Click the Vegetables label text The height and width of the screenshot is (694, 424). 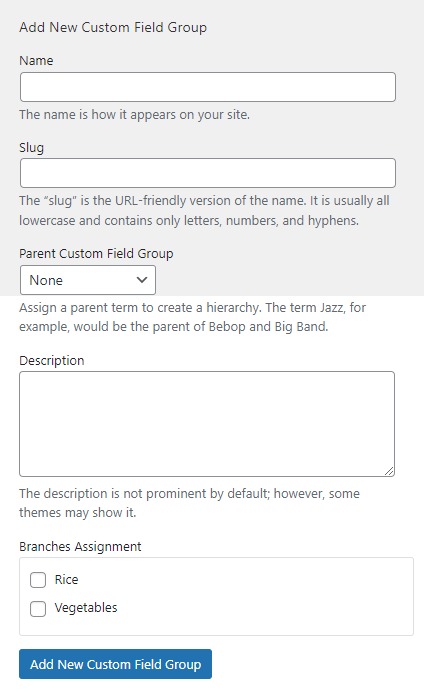click(86, 608)
